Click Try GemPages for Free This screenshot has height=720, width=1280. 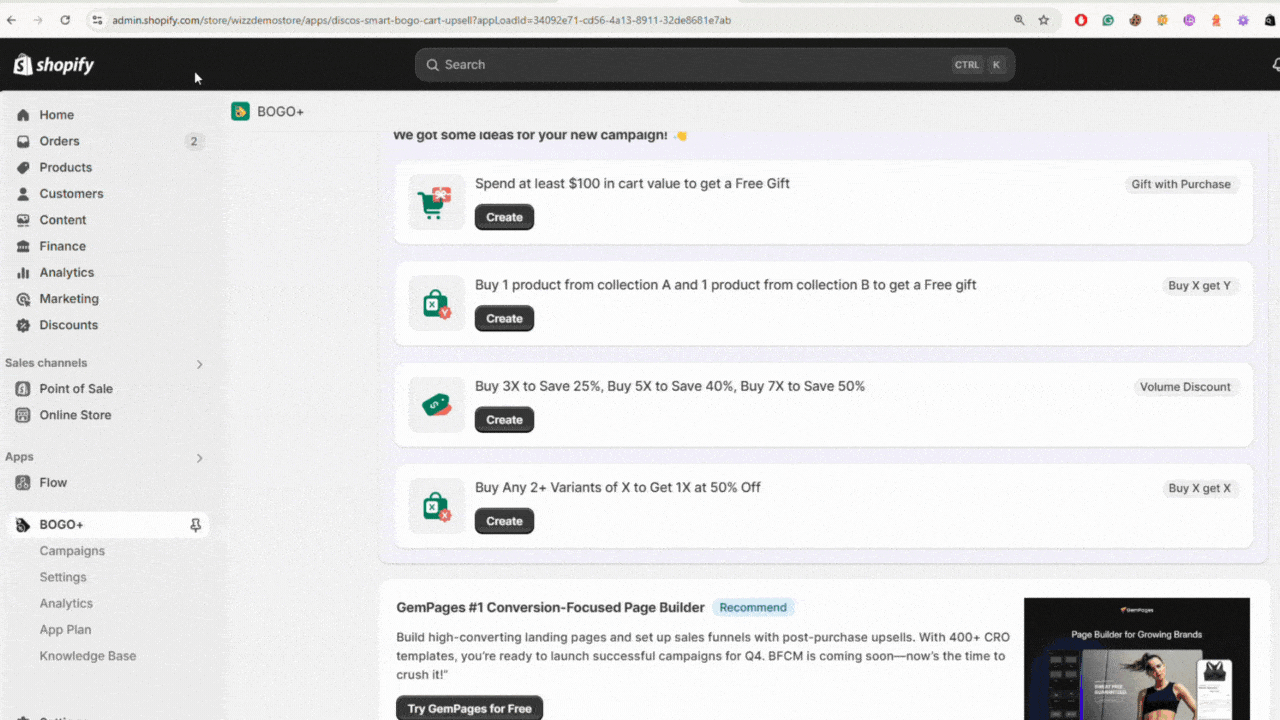coord(469,708)
